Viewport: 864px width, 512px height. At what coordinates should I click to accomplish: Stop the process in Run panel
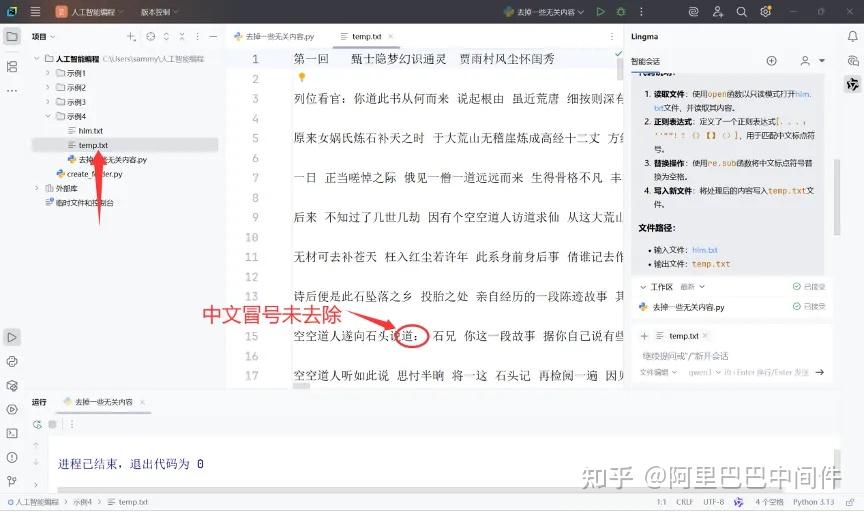click(52, 424)
